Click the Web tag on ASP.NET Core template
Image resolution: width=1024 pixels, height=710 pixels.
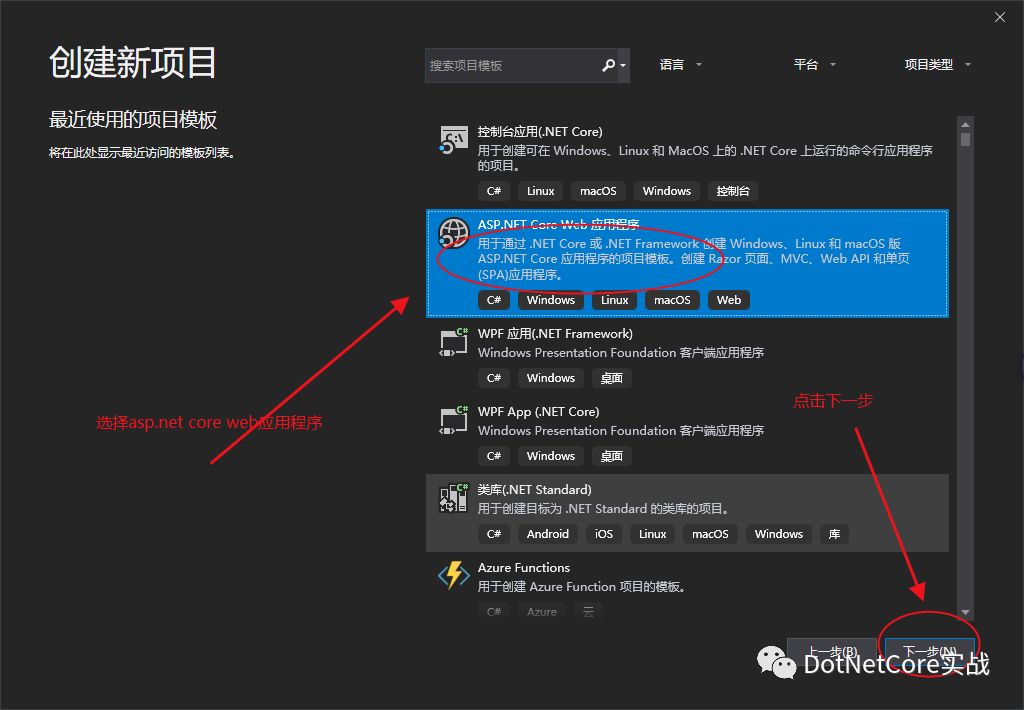coord(729,300)
